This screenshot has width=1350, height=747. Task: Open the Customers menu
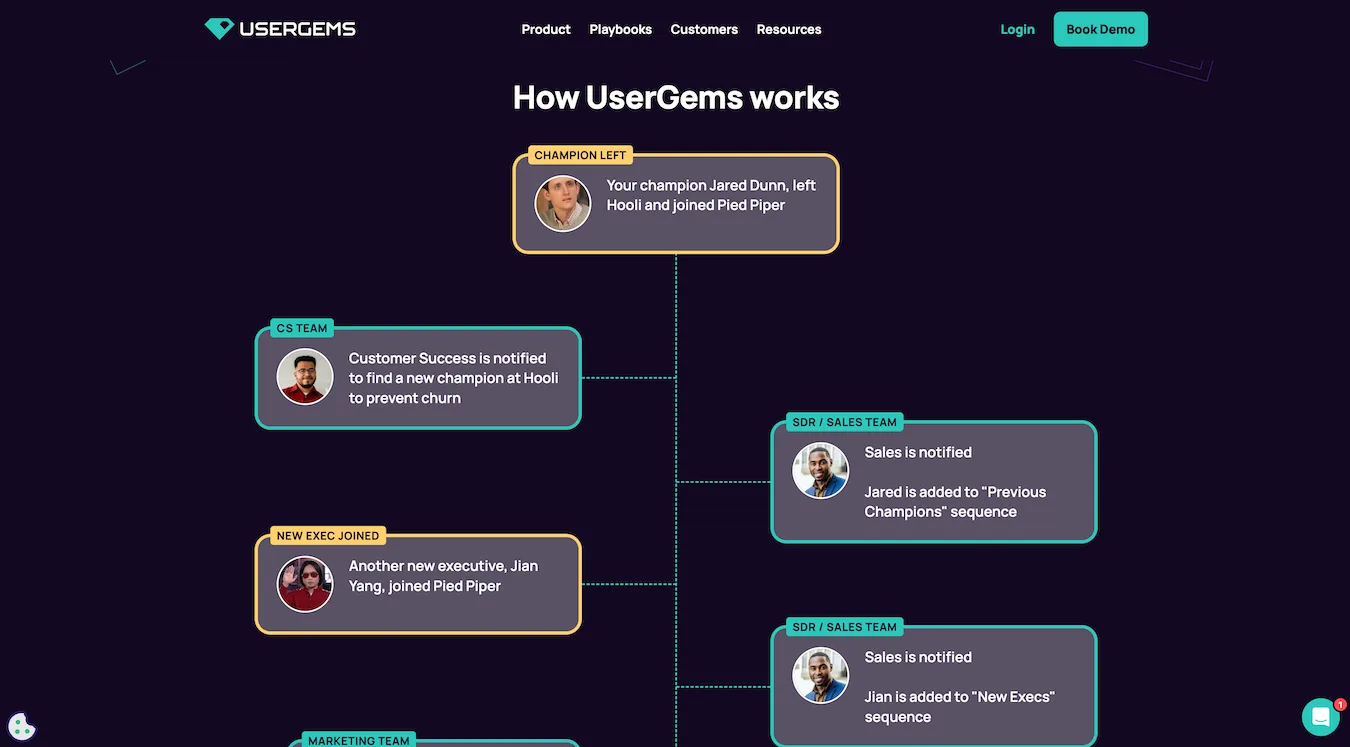[704, 29]
